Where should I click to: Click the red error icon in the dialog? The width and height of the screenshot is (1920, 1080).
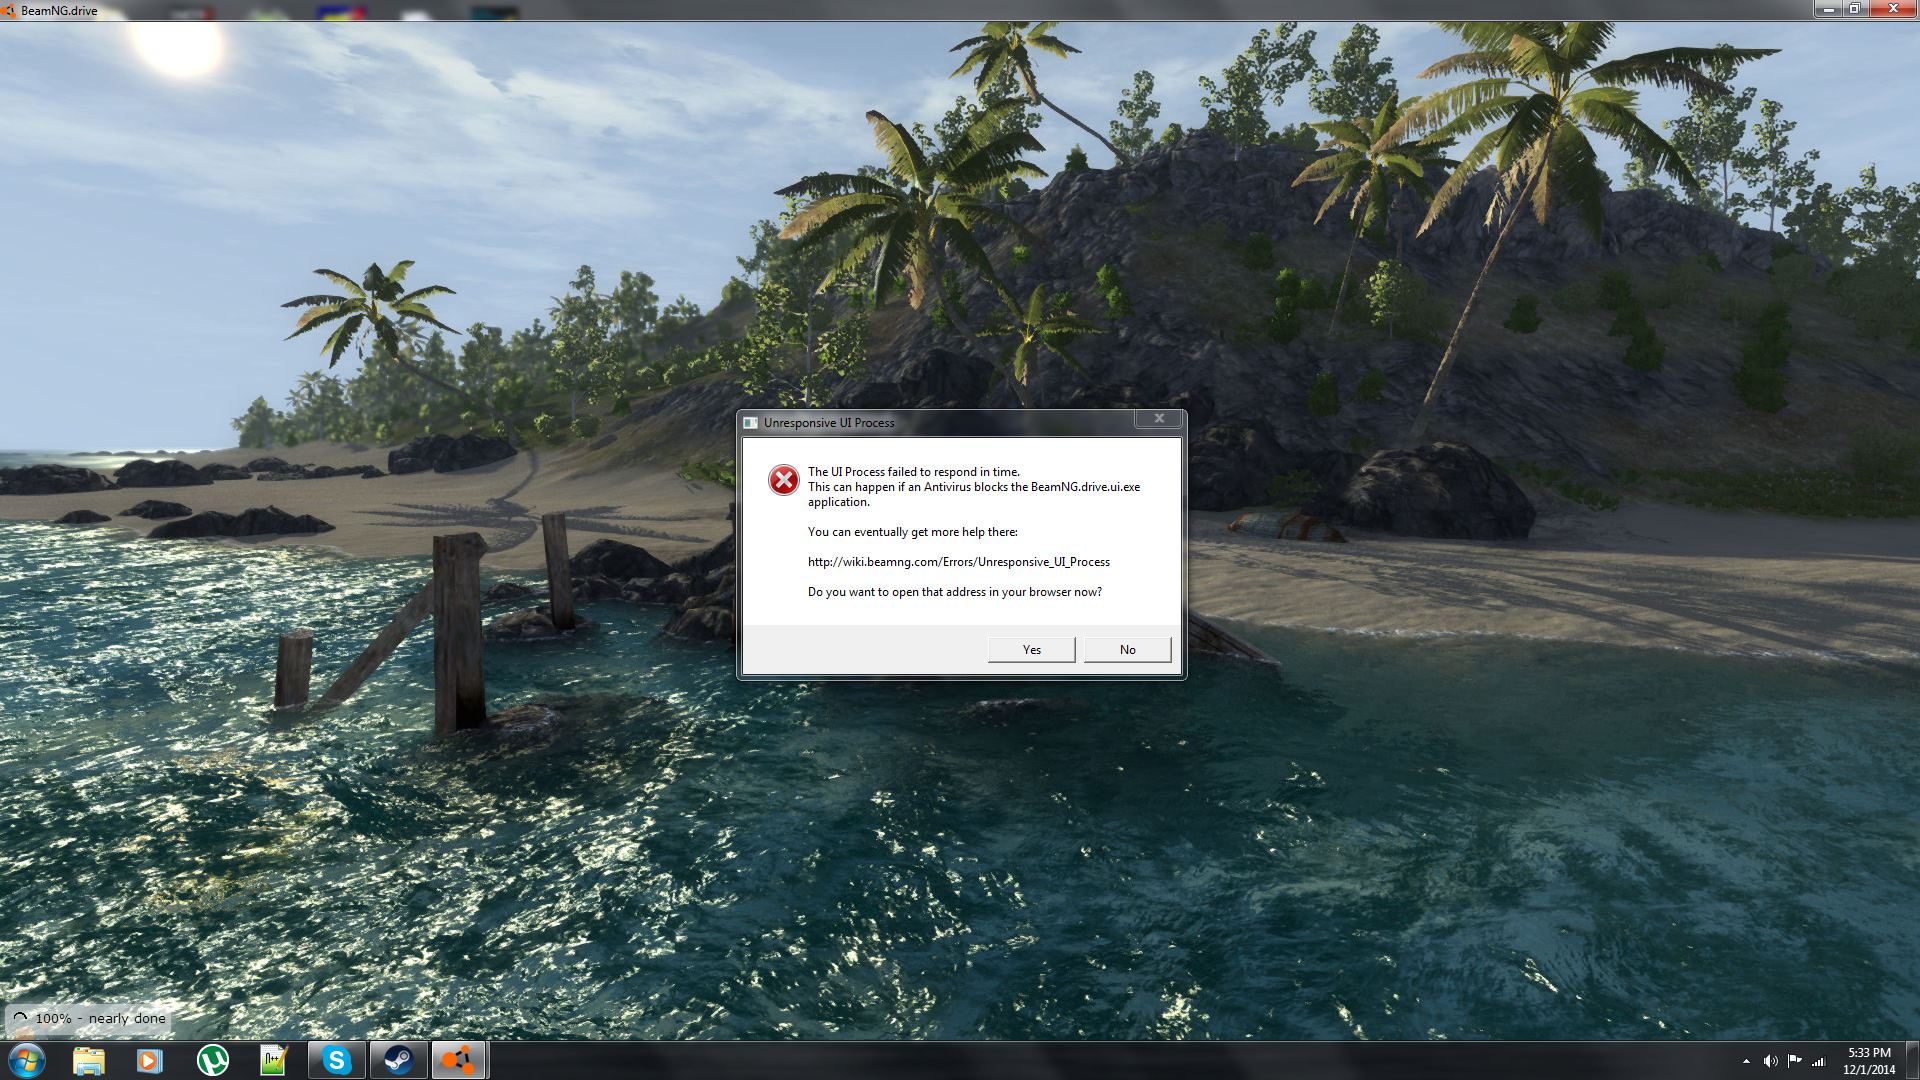(784, 480)
